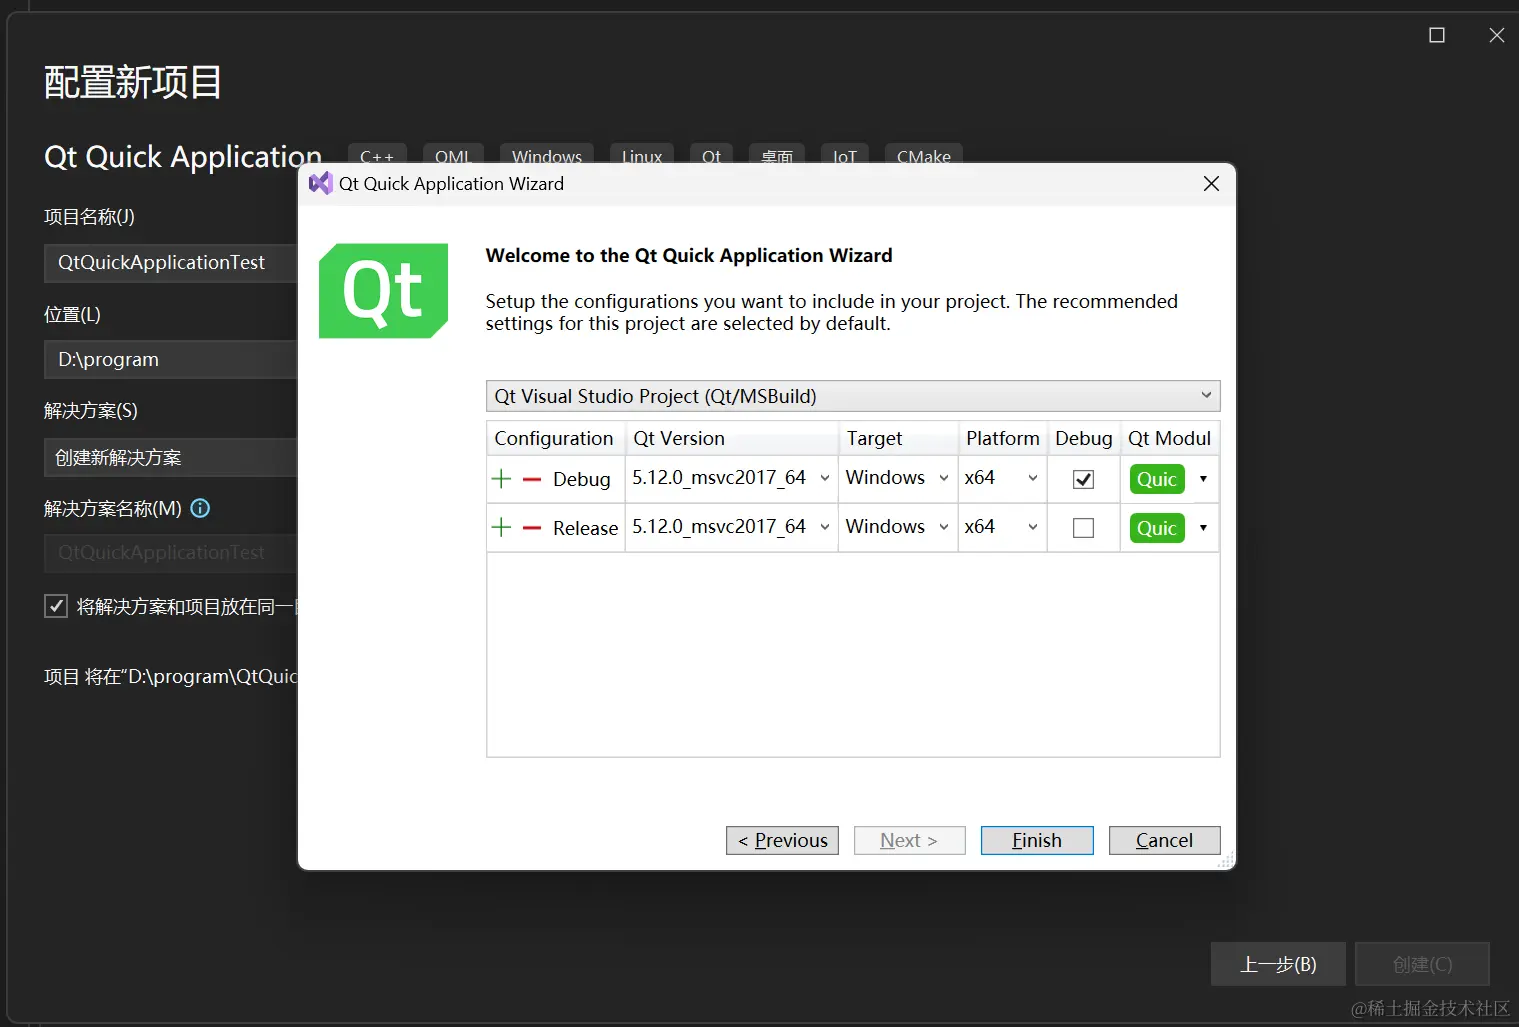This screenshot has height=1027, width=1519.
Task: Click the disabled Next button
Action: (909, 840)
